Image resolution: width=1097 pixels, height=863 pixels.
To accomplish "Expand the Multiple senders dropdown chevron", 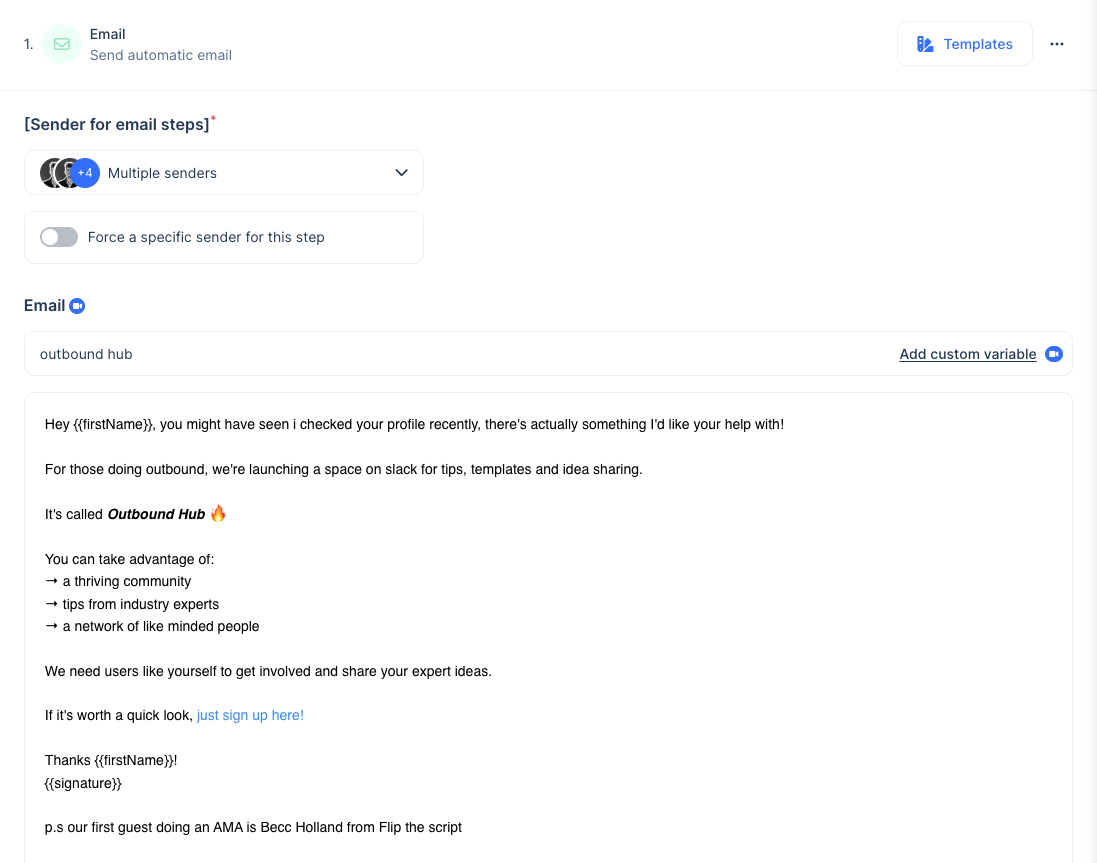I will tap(402, 173).
